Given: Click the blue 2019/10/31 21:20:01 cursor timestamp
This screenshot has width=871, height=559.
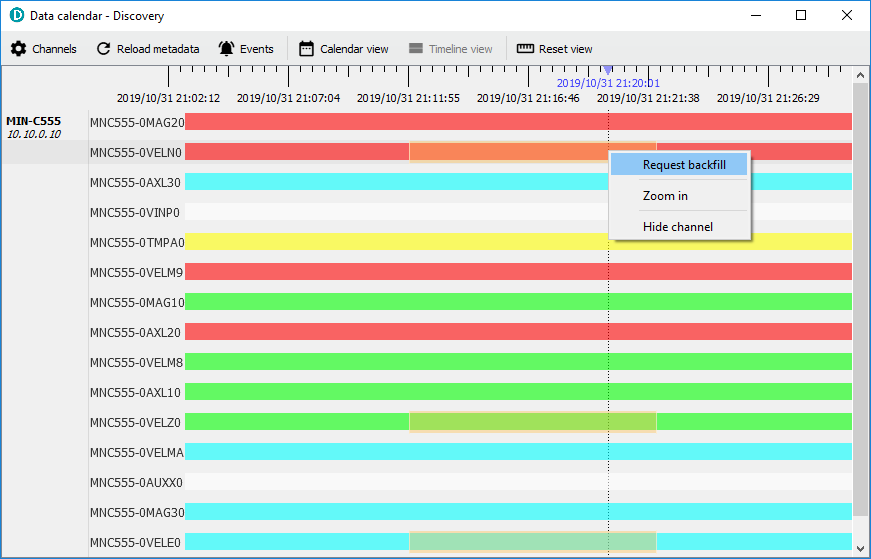Looking at the screenshot, I should tap(608, 83).
